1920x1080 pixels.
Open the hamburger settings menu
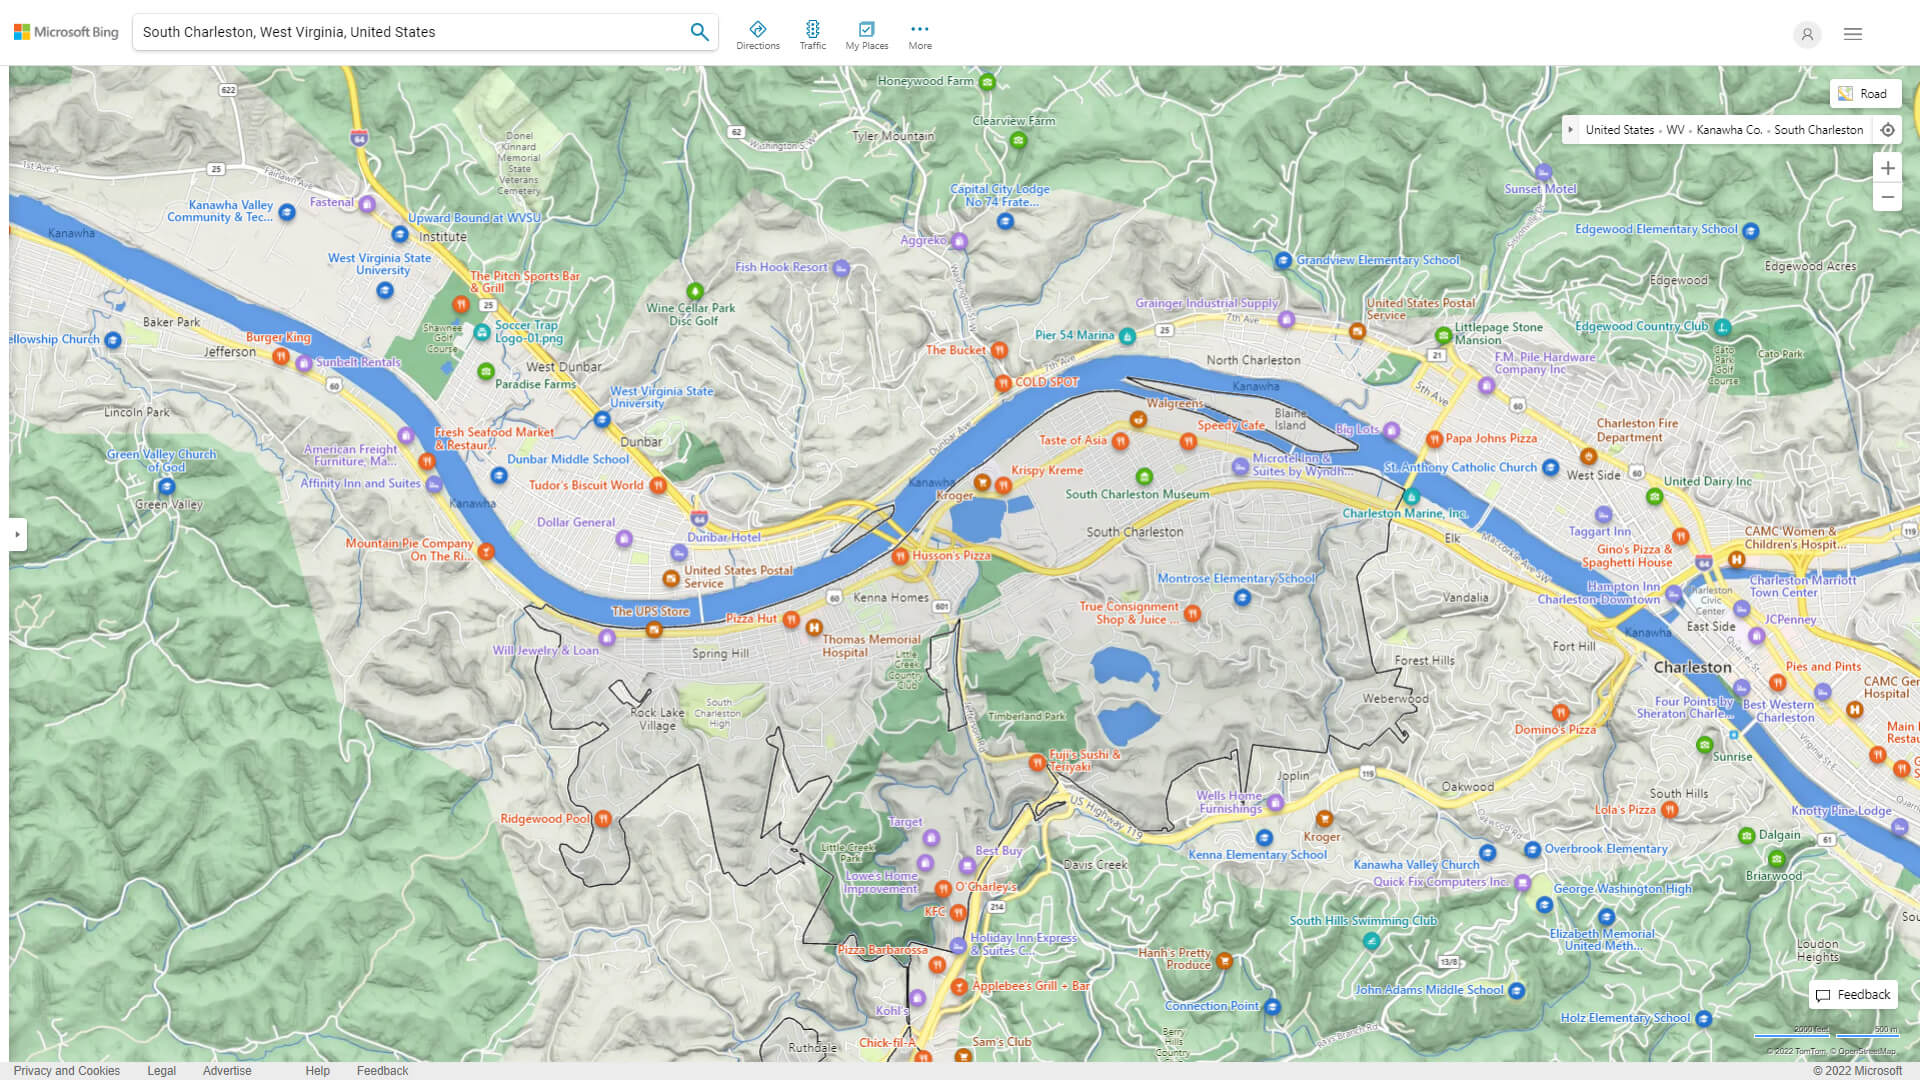coord(1853,34)
